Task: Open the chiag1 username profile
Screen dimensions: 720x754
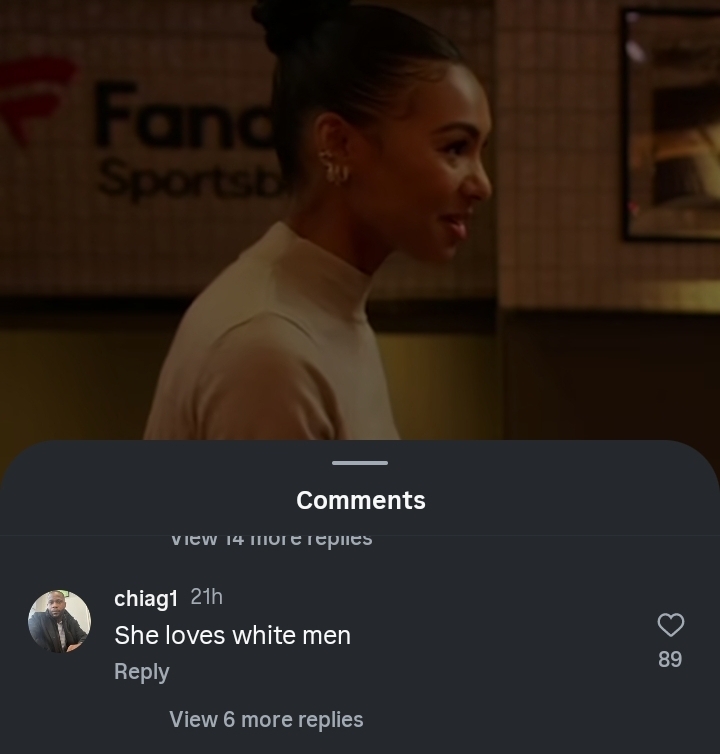Action: tap(146, 599)
